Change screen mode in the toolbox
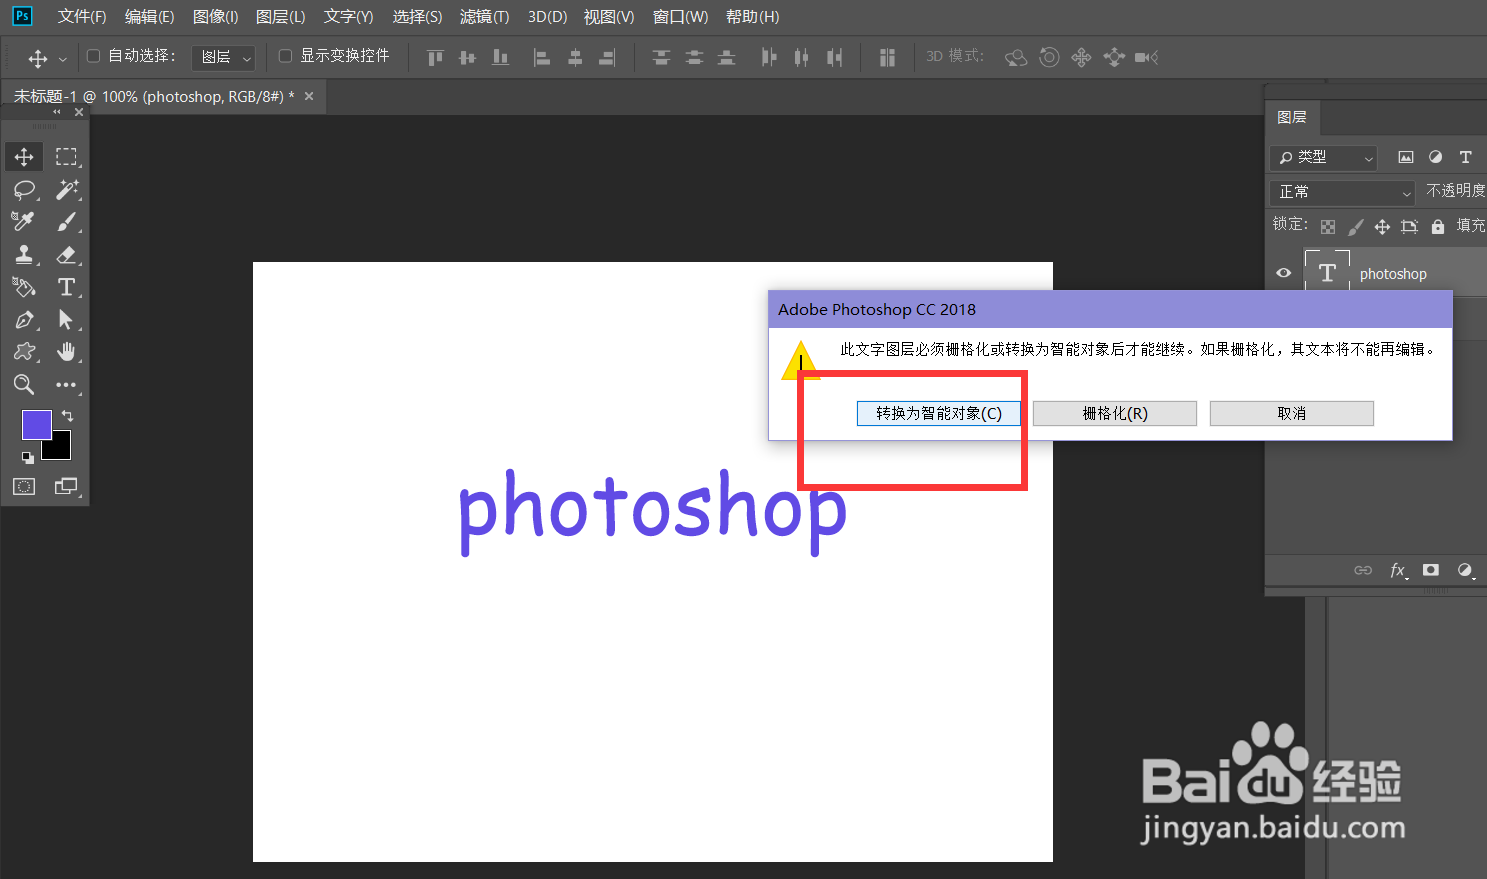Viewport: 1487px width, 879px height. (66, 487)
